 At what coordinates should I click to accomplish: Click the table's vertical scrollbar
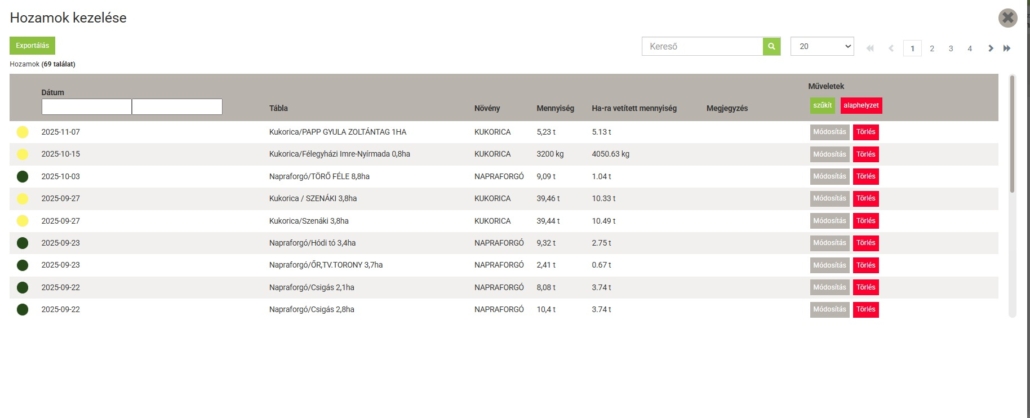1012,130
